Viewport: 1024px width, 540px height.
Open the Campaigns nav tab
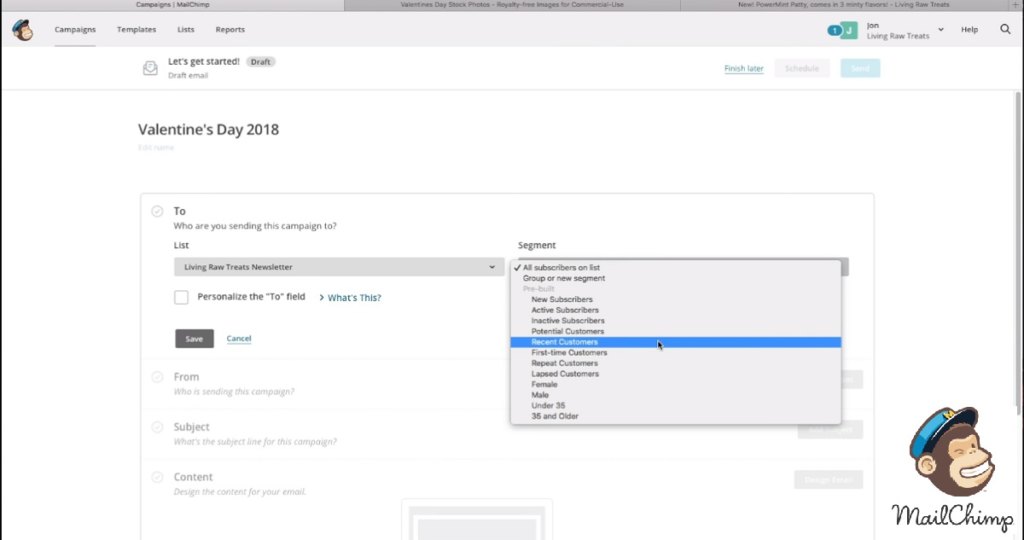[75, 29]
